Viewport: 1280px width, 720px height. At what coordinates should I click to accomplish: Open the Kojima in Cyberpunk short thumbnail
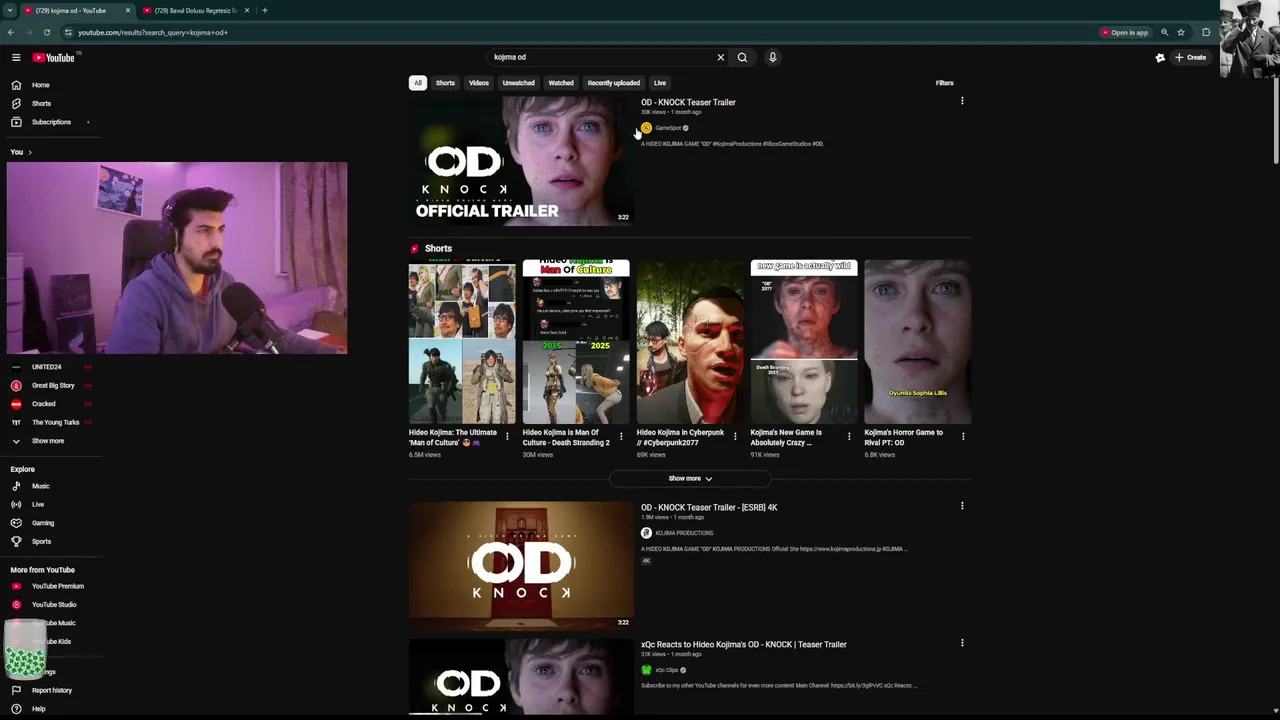pos(690,342)
